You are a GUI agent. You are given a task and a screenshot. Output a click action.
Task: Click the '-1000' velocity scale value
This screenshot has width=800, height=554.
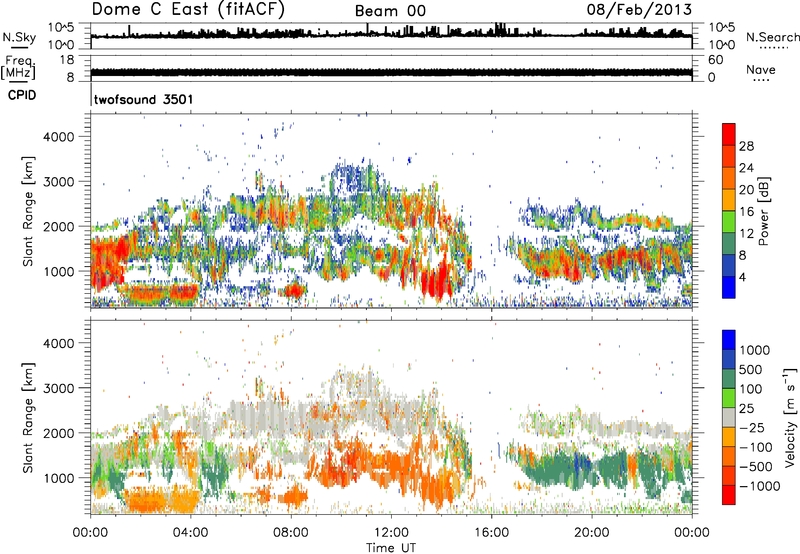760,486
